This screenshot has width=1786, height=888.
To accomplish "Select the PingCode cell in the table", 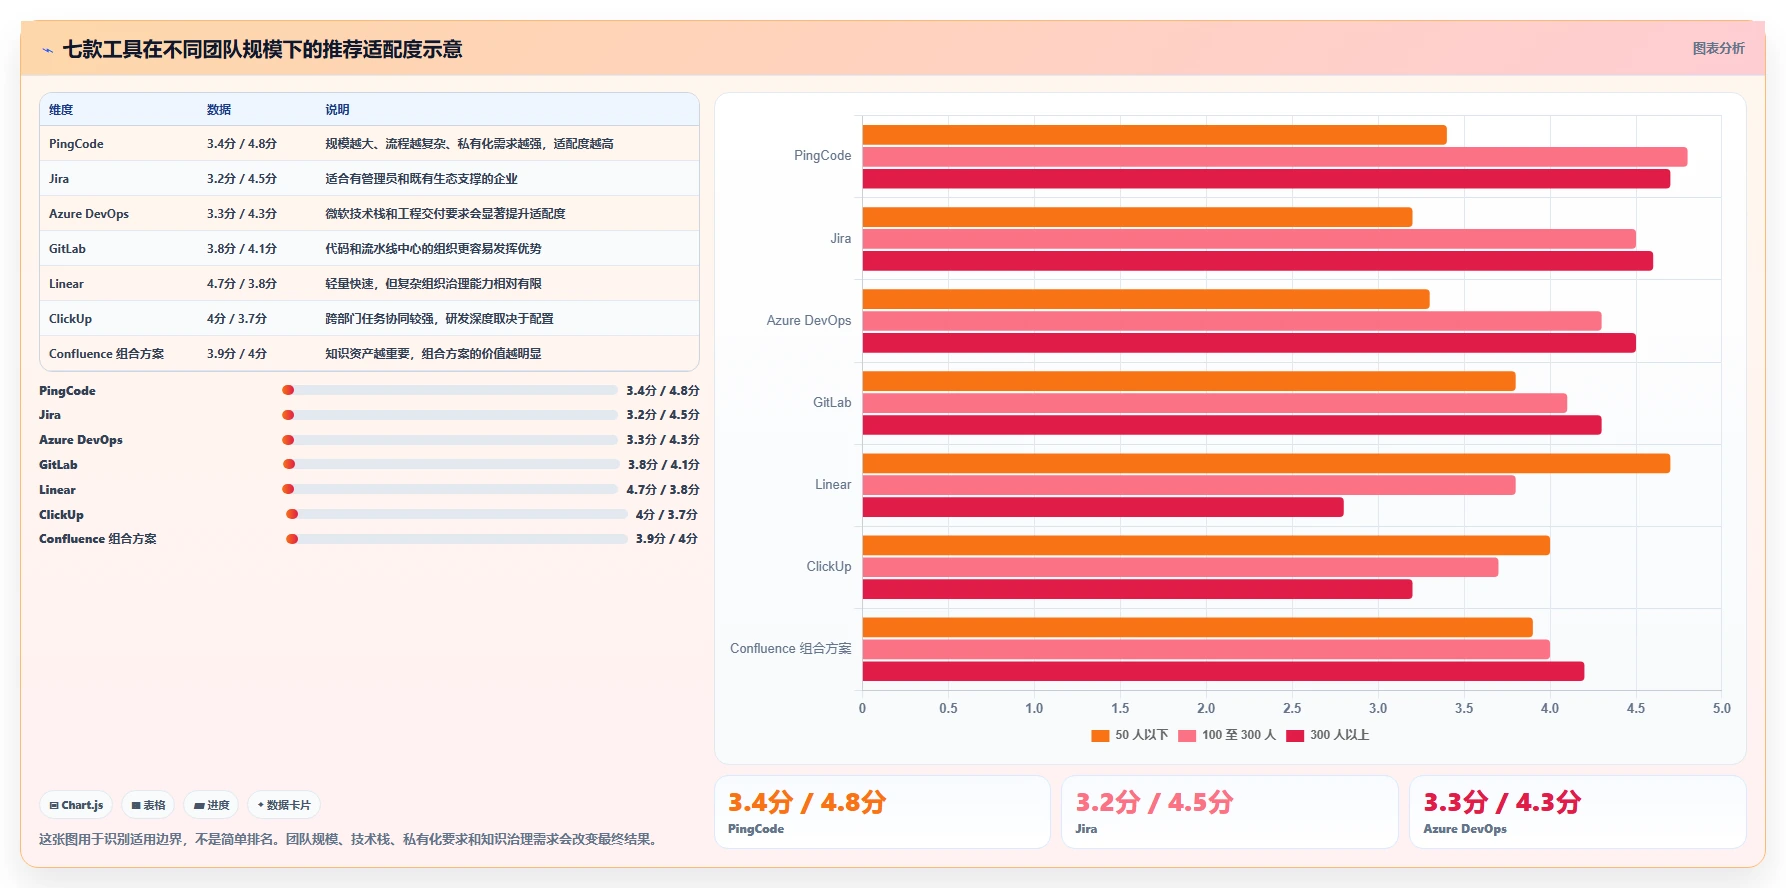I will click(x=76, y=144).
